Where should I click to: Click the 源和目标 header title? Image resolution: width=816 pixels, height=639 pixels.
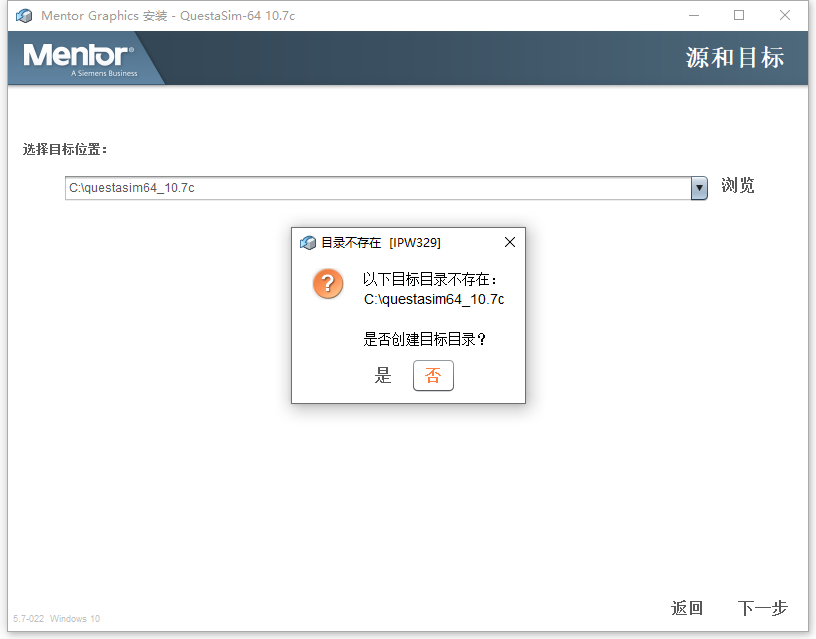734,57
